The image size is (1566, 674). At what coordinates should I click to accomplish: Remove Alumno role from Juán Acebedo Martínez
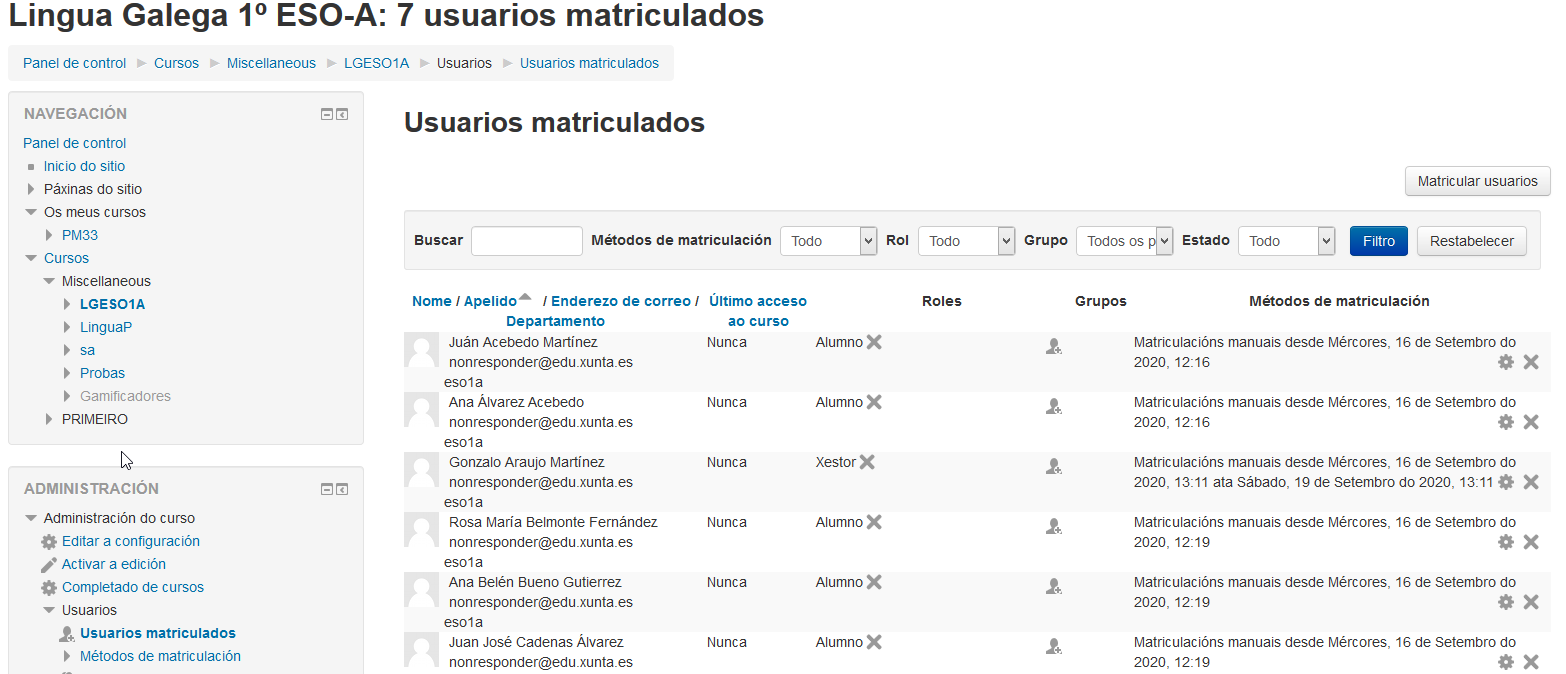[874, 342]
